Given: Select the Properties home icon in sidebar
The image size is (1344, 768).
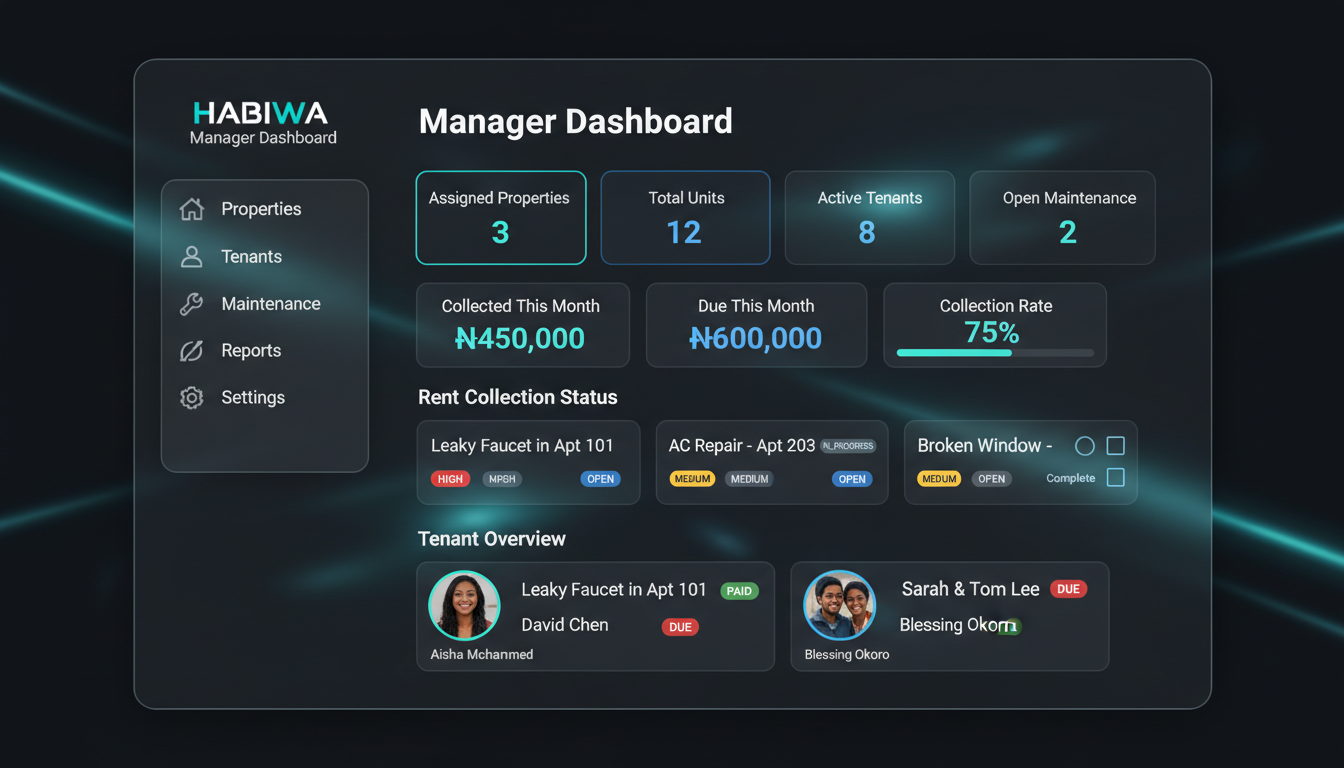Looking at the screenshot, I should point(191,208).
